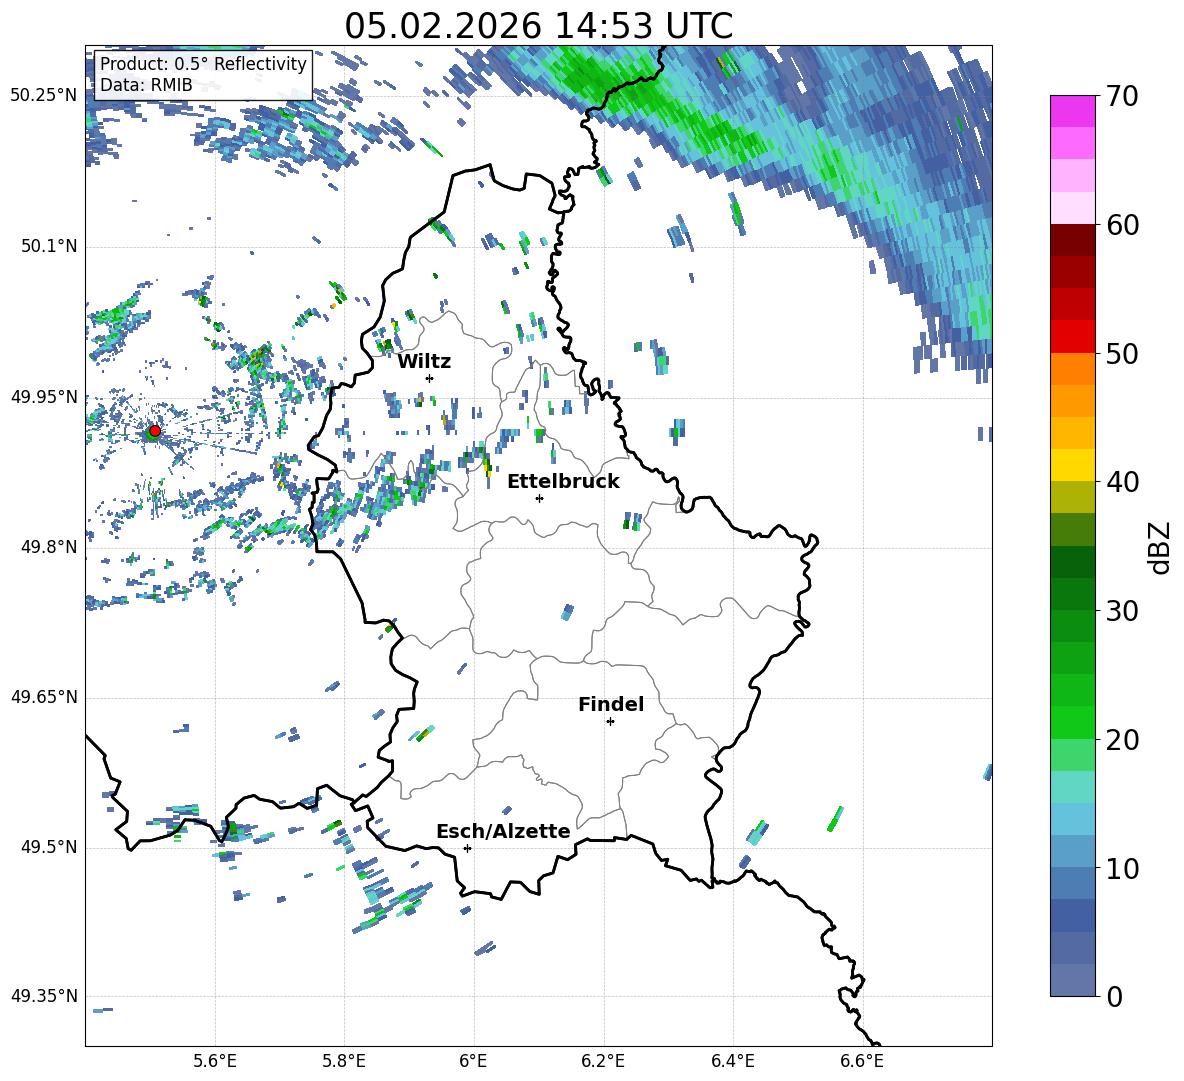Click the 6.4°E longitude label
Screen dimensions: 1184x1081
tap(732, 1062)
